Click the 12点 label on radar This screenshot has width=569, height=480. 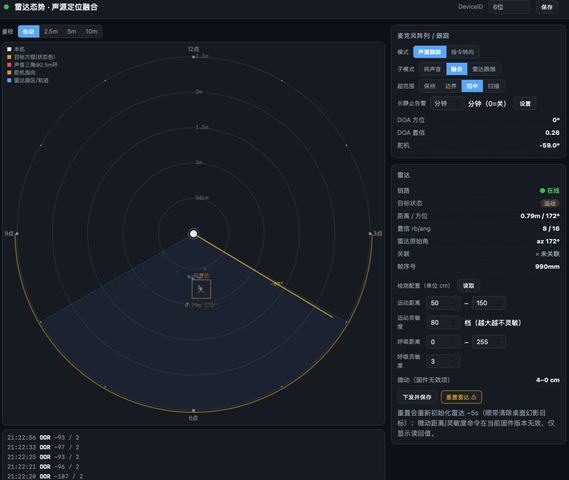(193, 49)
